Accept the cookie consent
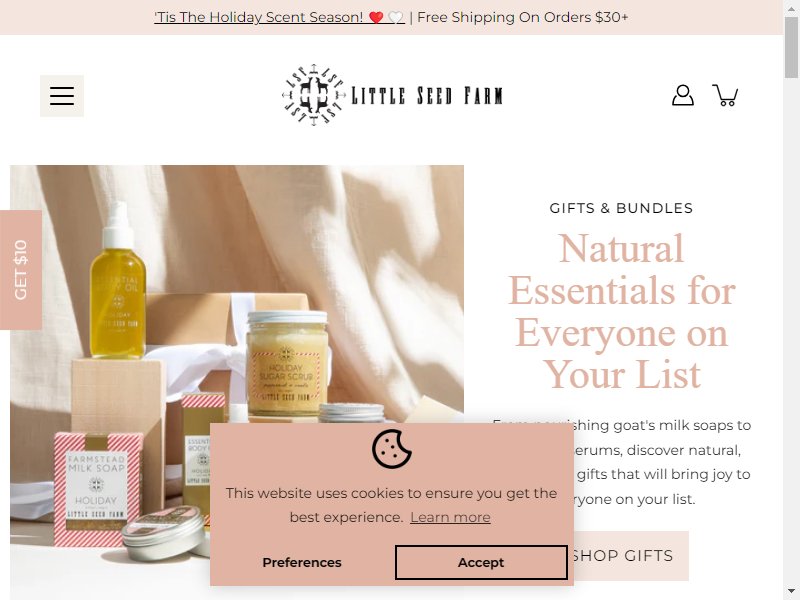This screenshot has height=600, width=800. click(x=481, y=562)
